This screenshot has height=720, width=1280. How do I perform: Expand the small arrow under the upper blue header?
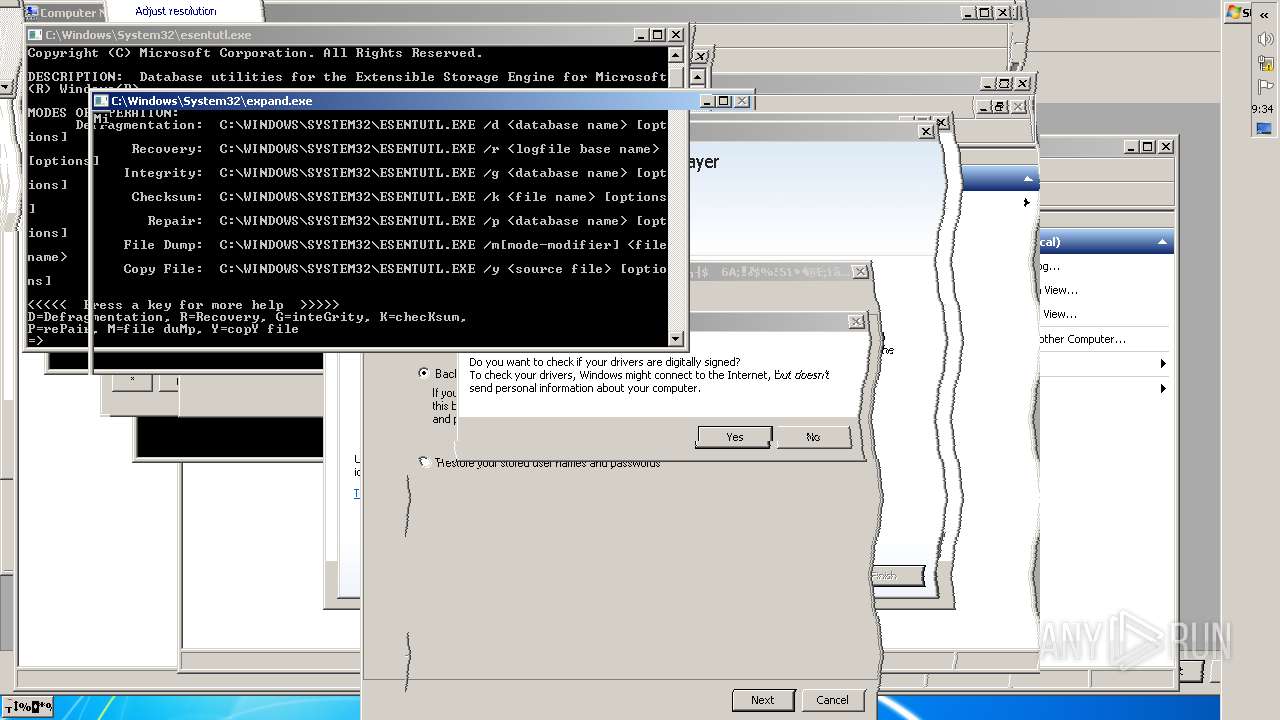[1026, 203]
